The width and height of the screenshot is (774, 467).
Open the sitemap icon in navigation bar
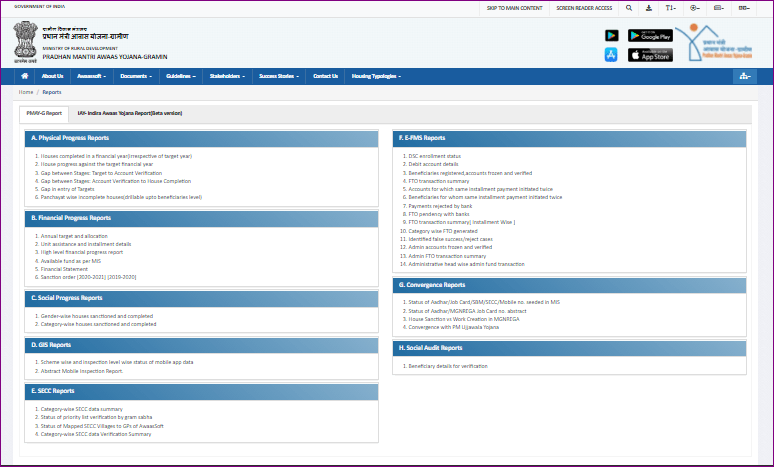(x=742, y=76)
